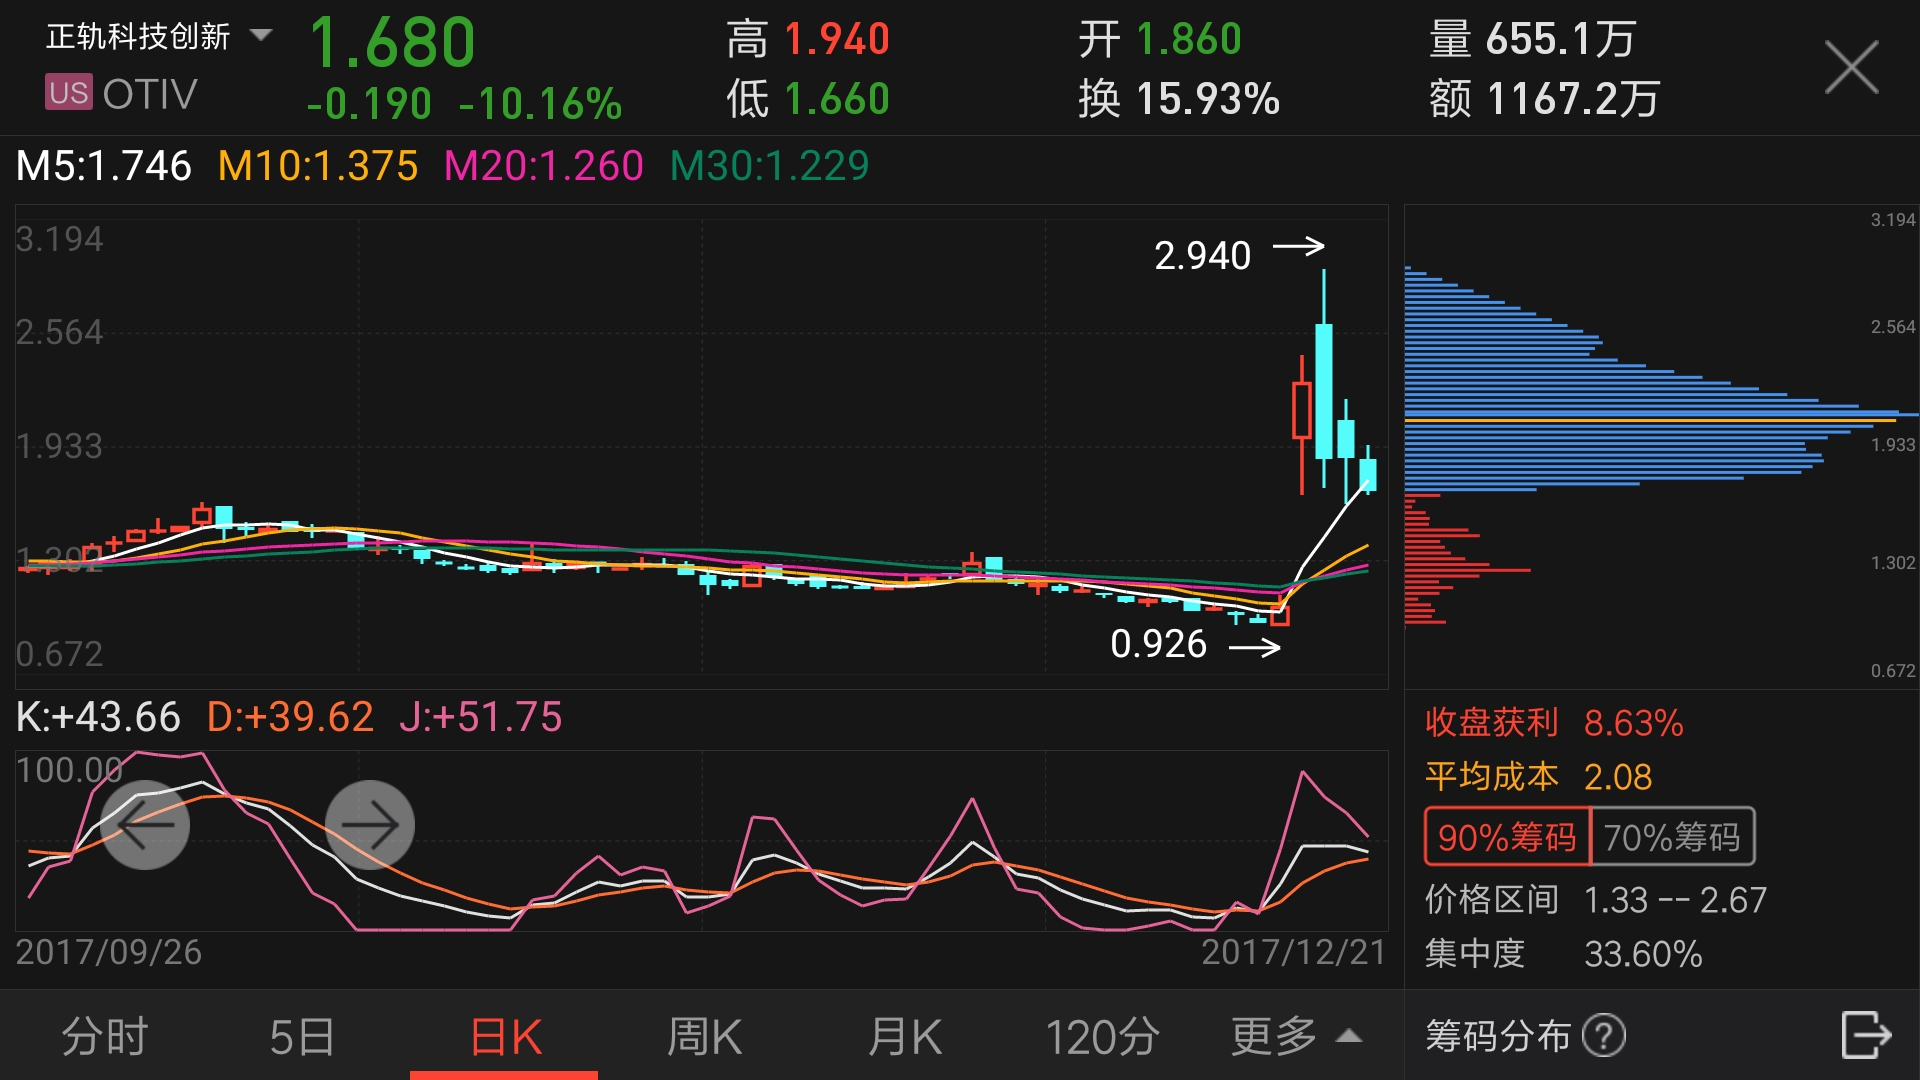Switch to the 分时 tab
Image resolution: width=1920 pixels, height=1080 pixels.
[x=104, y=1036]
